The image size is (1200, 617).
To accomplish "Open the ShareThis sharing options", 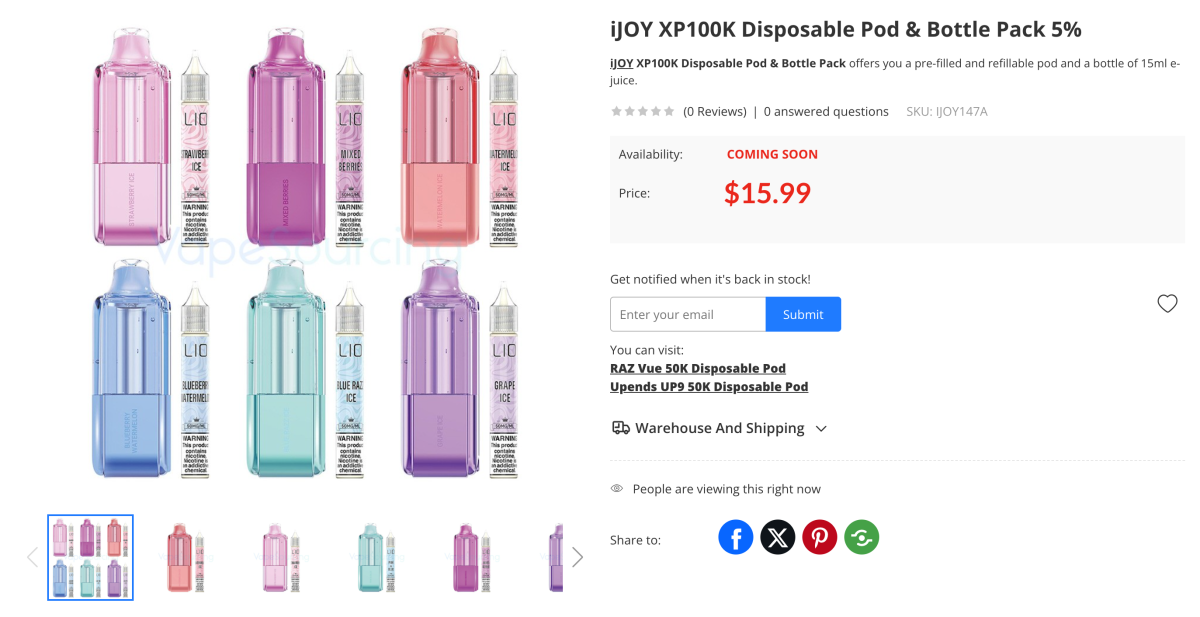I will [862, 537].
